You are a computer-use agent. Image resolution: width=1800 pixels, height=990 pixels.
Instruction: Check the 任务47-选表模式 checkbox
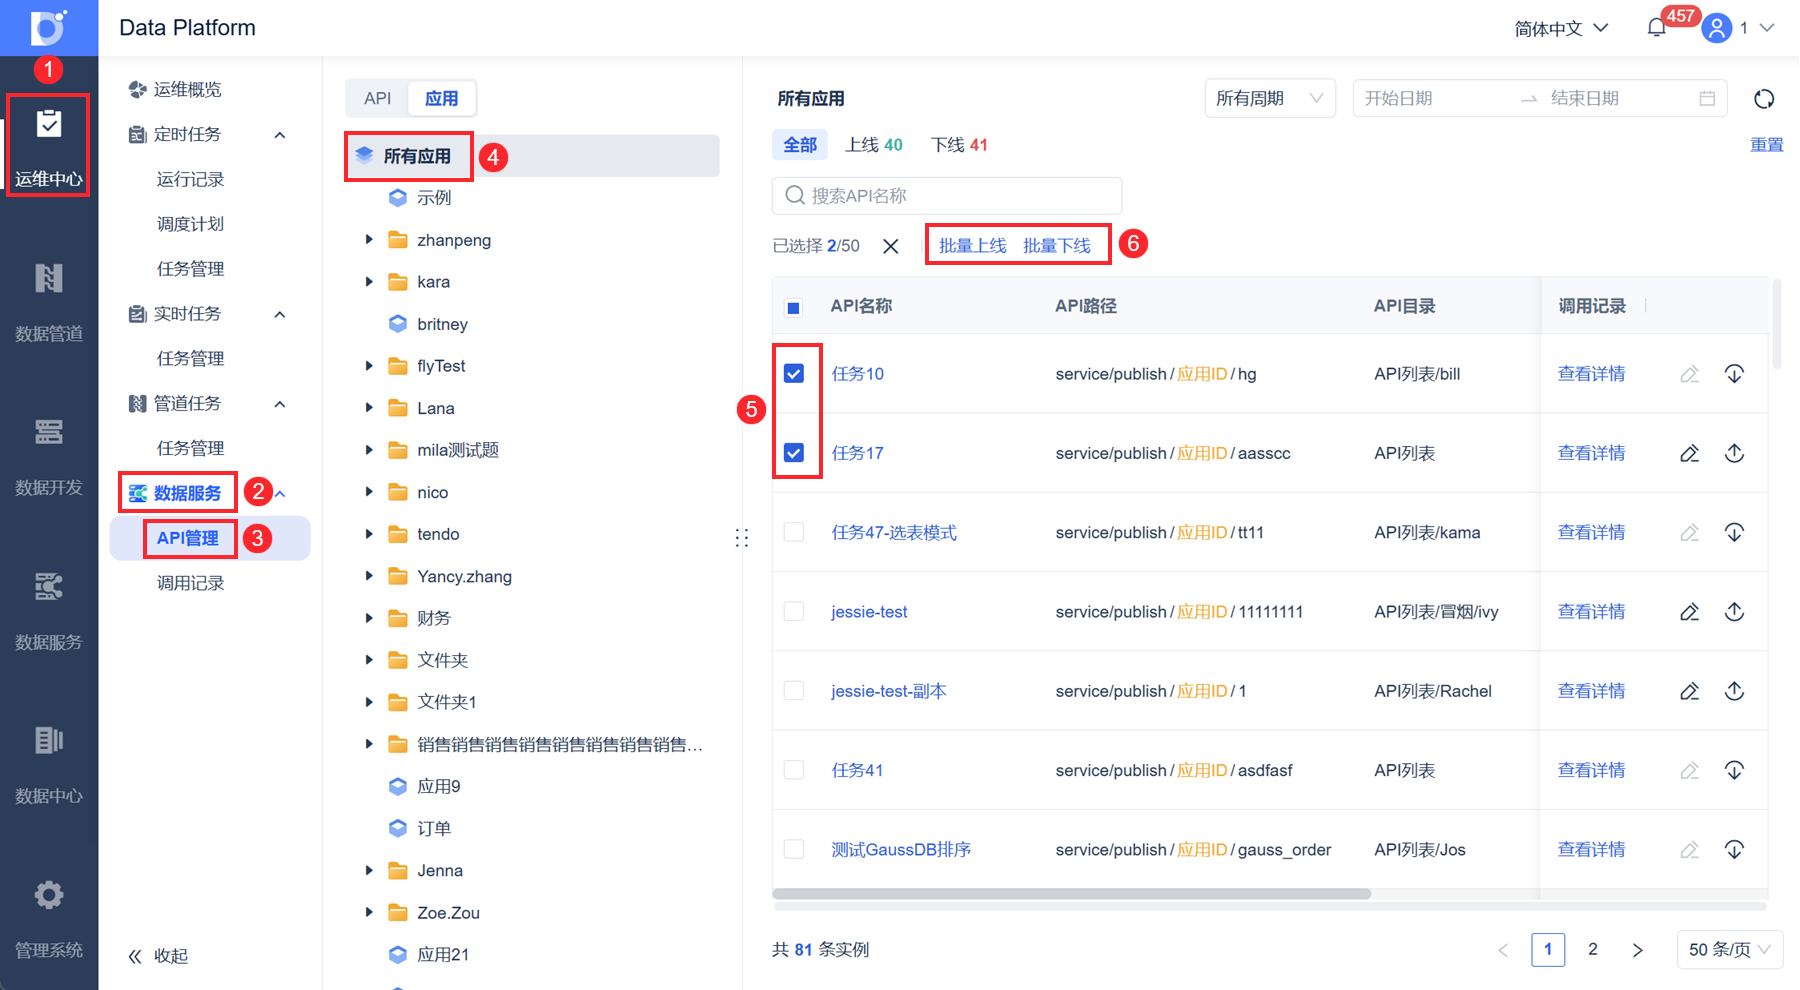[x=794, y=532]
